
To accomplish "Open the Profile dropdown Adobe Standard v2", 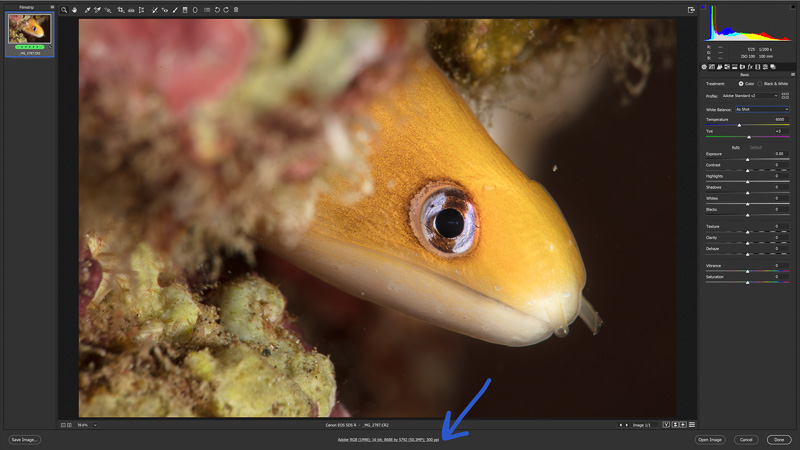I will point(756,96).
